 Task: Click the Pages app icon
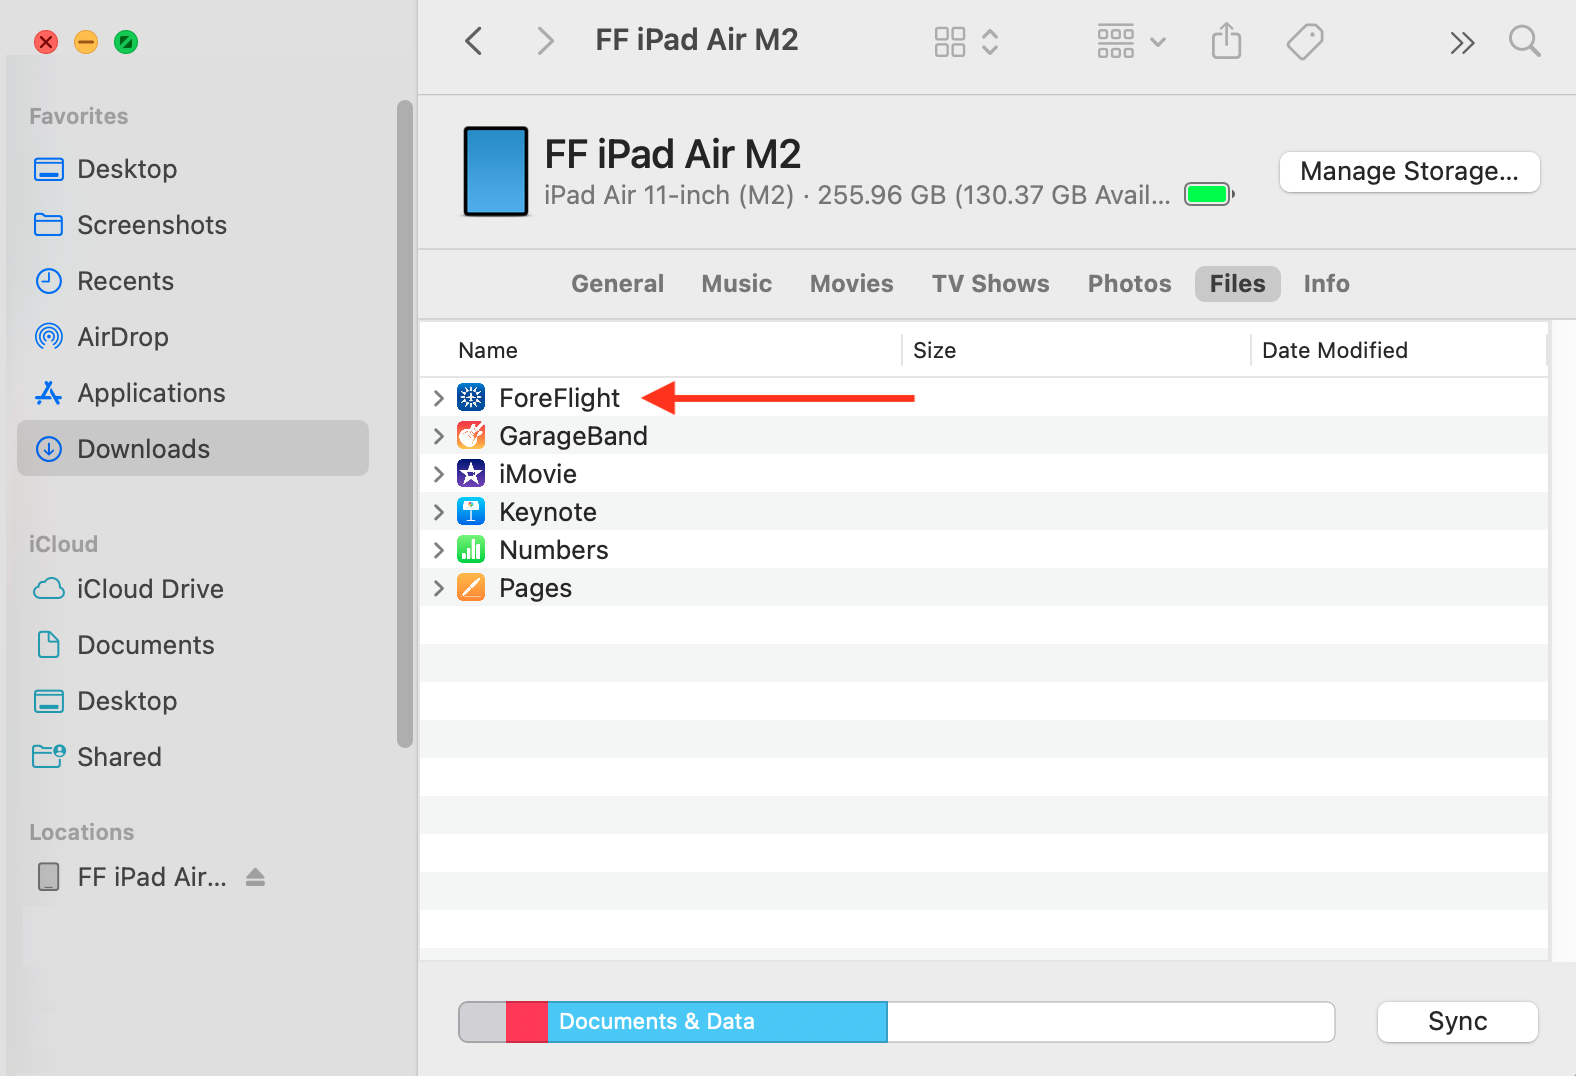pos(471,587)
